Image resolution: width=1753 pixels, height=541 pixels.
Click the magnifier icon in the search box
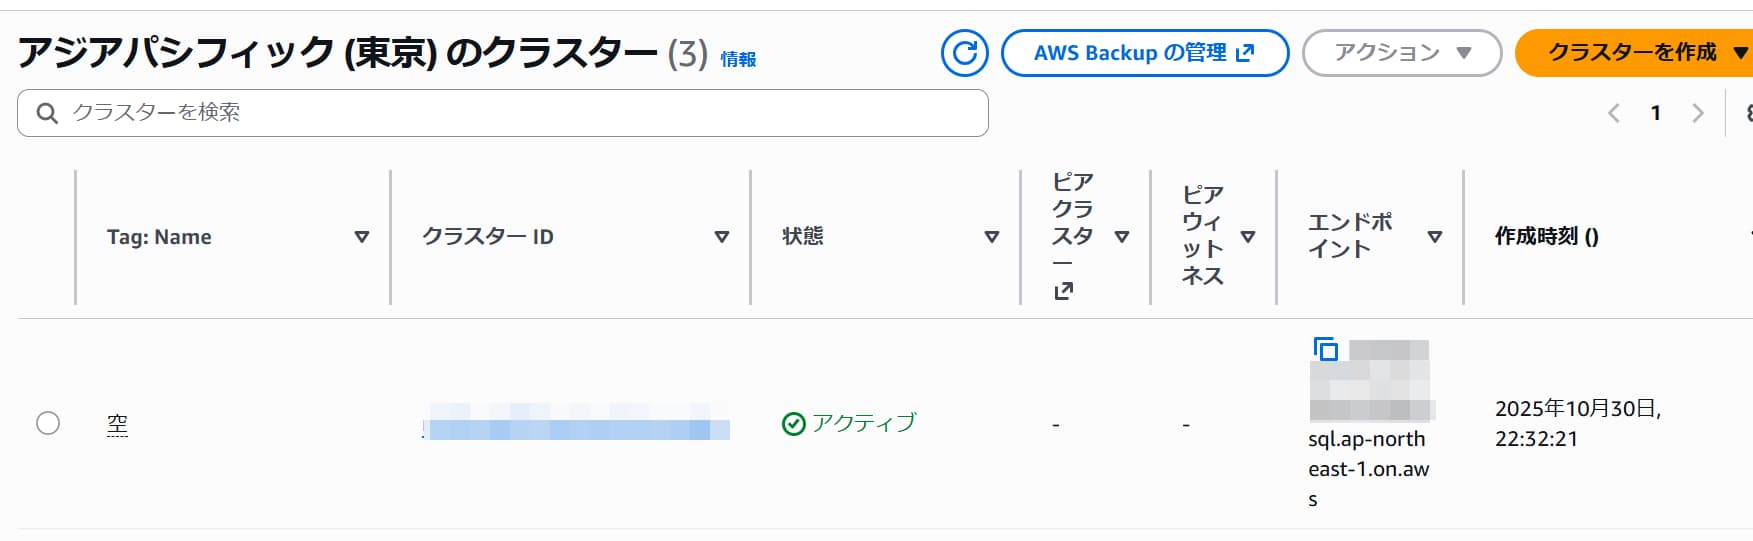(47, 113)
